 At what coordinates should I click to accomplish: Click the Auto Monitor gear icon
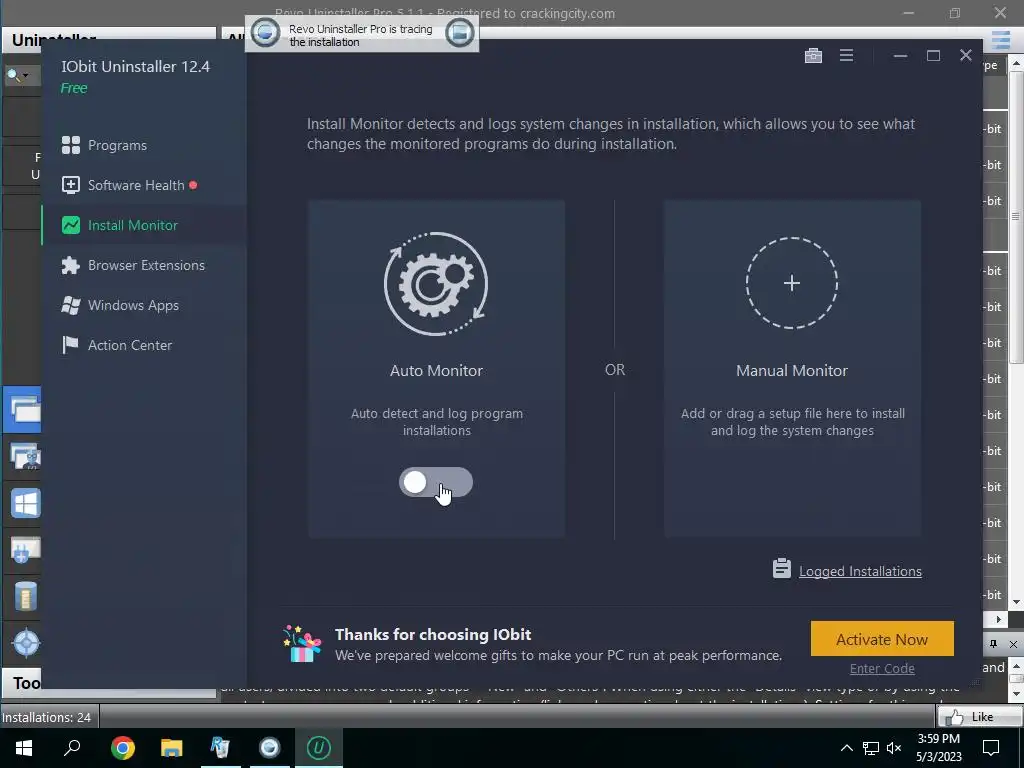[436, 283]
